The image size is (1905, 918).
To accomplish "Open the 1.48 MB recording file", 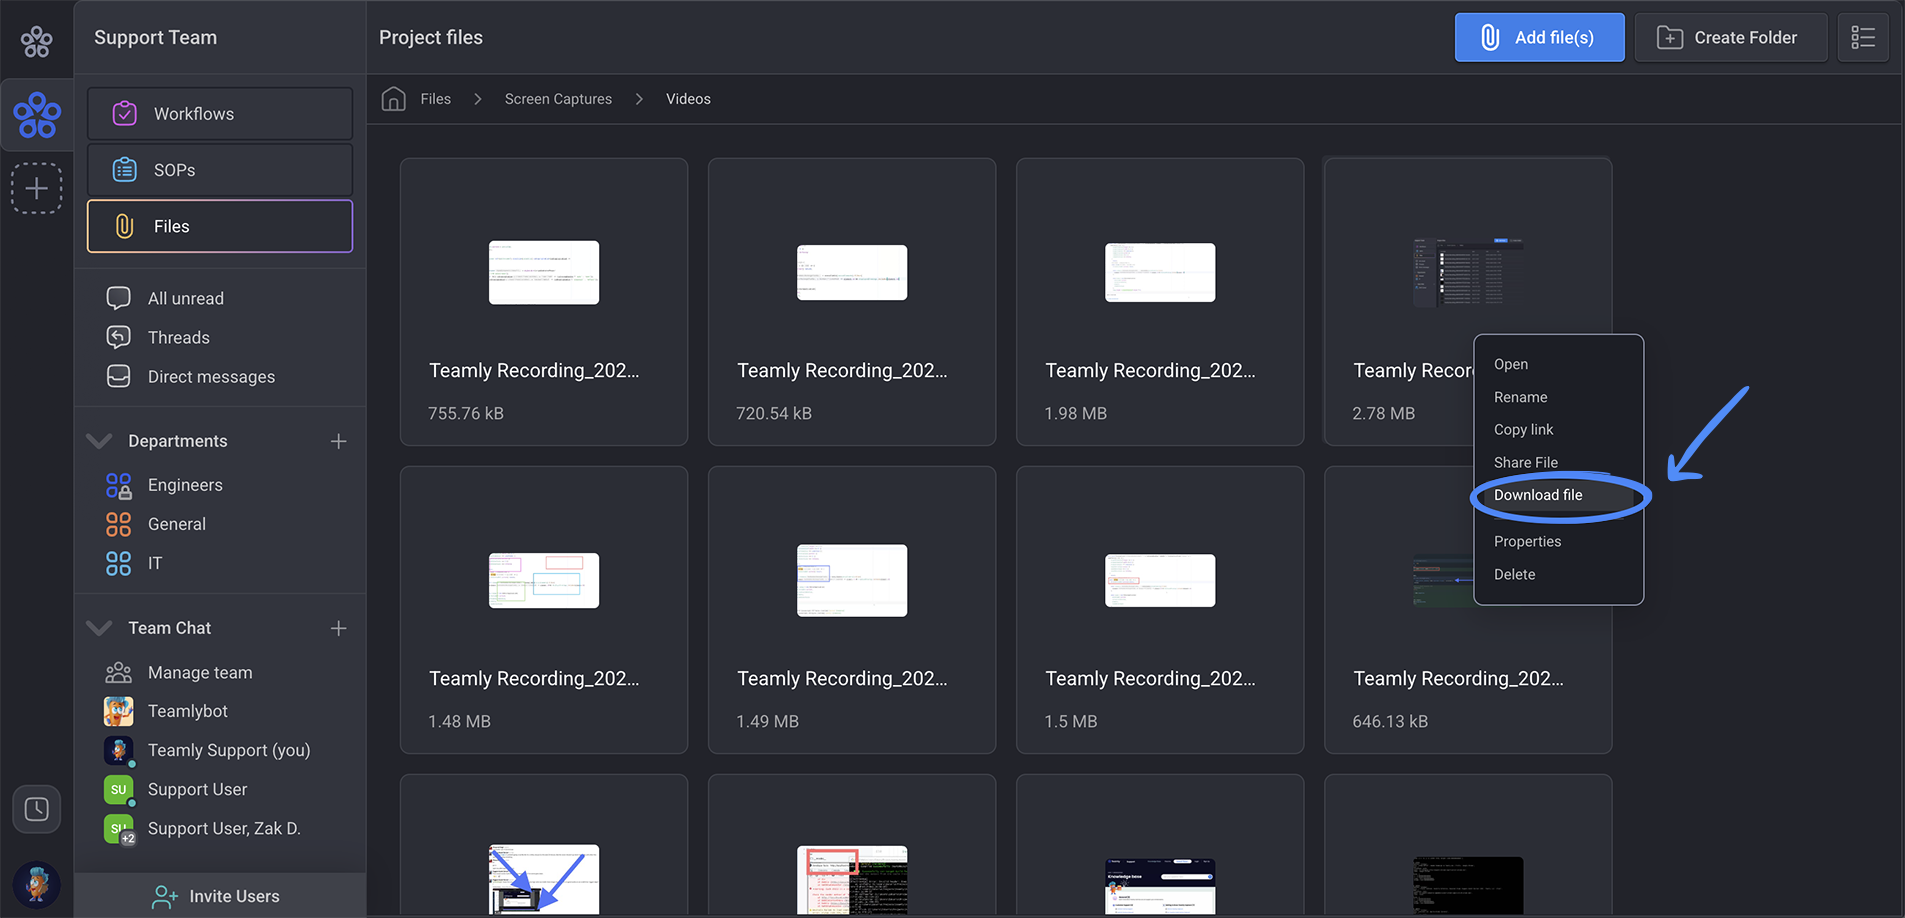I will 544,610.
